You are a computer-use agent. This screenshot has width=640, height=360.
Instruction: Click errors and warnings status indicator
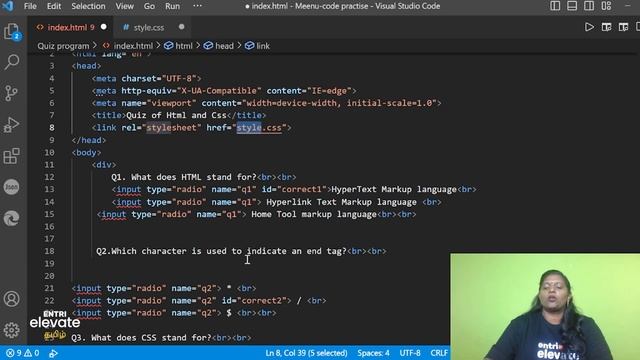click(x=23, y=353)
